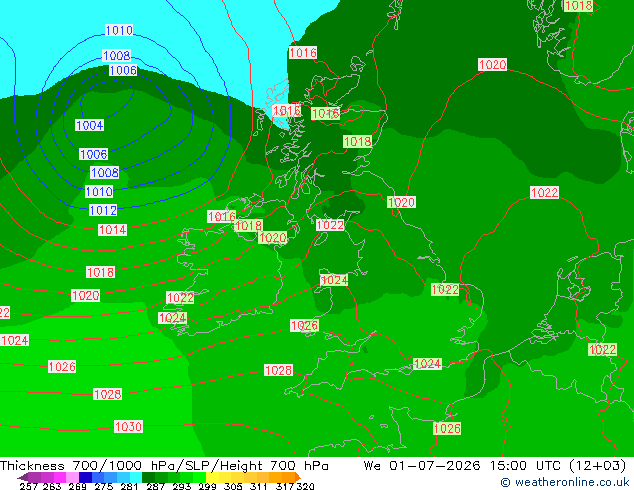
Task: Click the blue 1004 low-pressure isobar label
Action: (89, 125)
